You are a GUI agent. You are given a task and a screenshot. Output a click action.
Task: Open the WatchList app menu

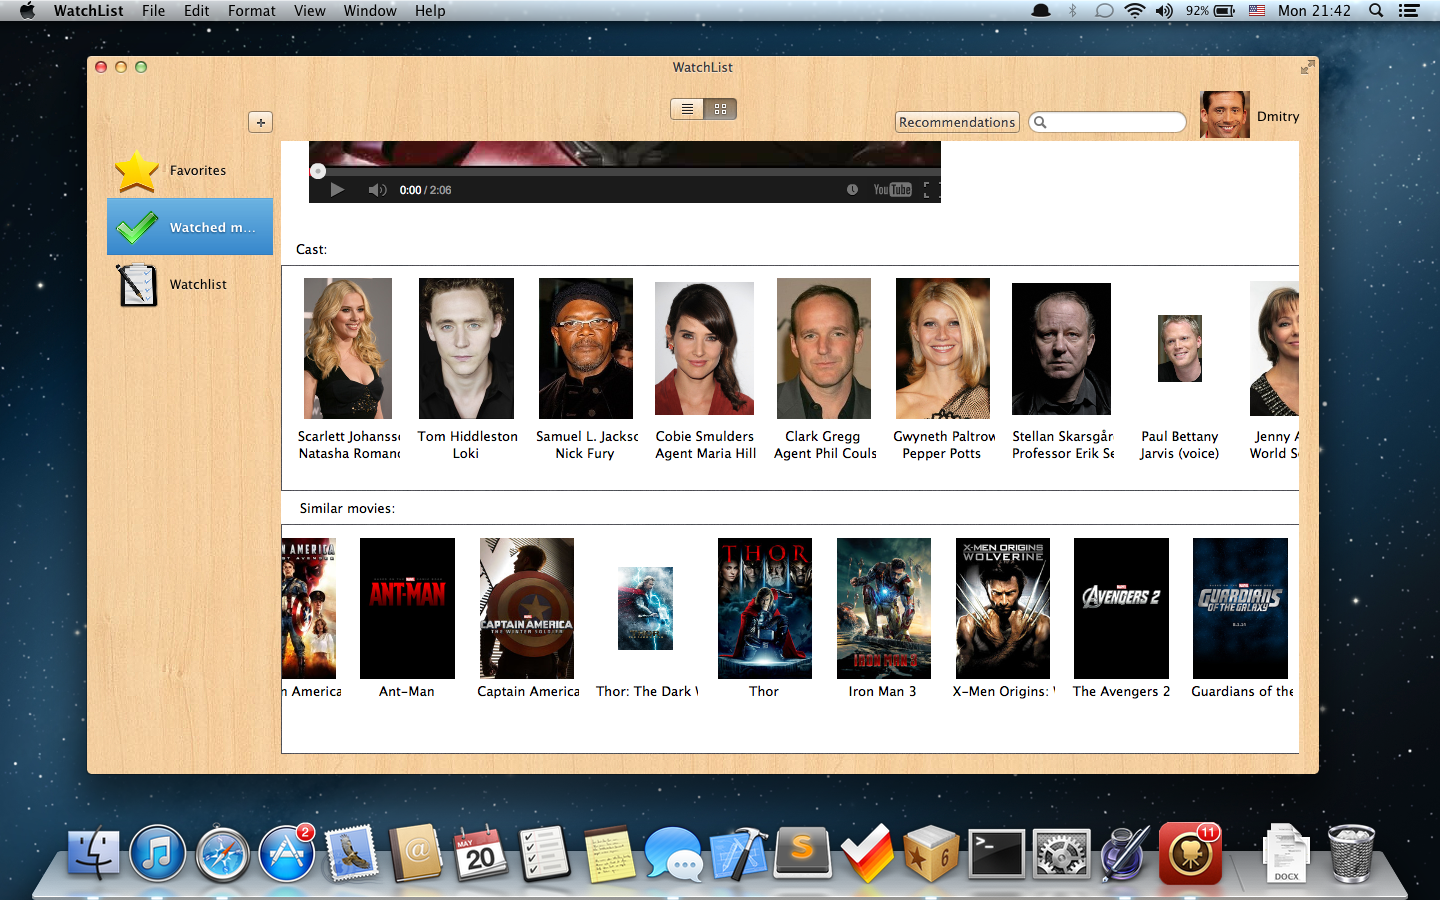(88, 10)
